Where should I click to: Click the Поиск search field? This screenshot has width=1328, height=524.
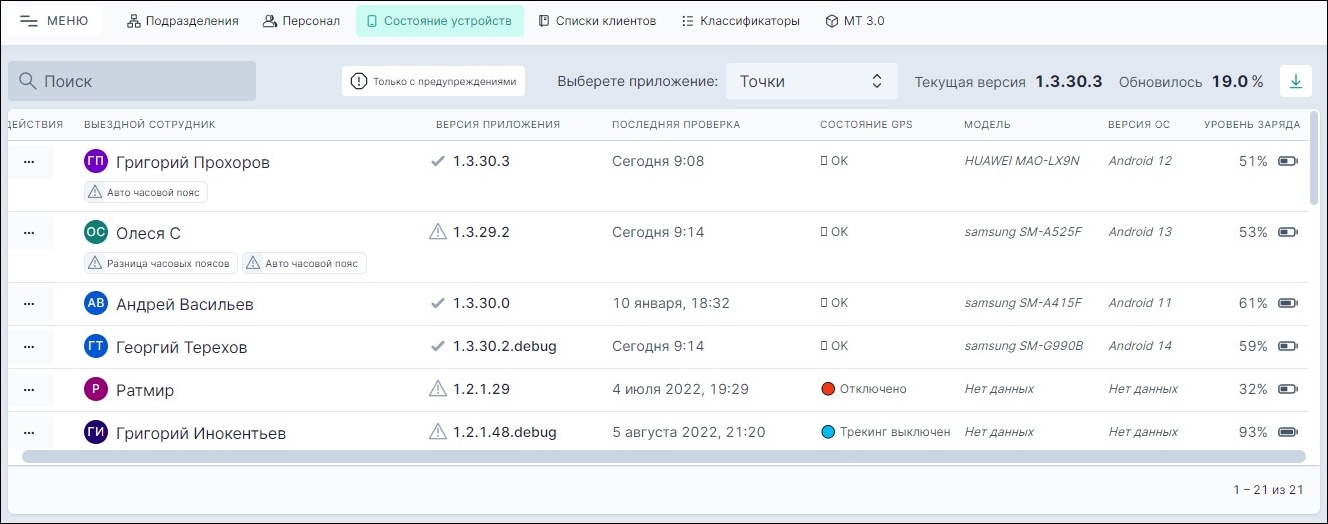point(132,81)
